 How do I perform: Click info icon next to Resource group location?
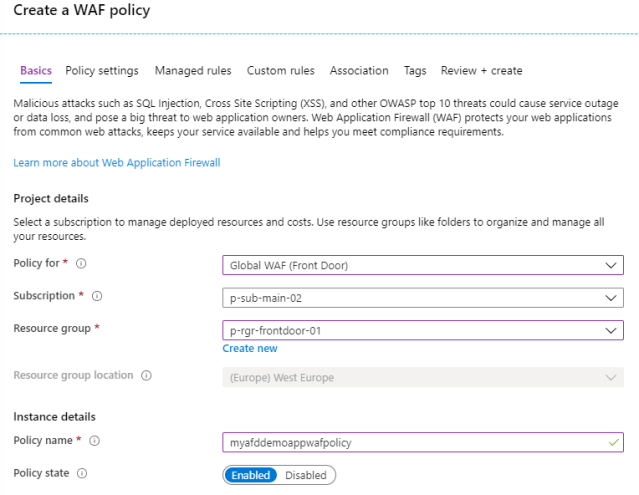[x=146, y=376]
